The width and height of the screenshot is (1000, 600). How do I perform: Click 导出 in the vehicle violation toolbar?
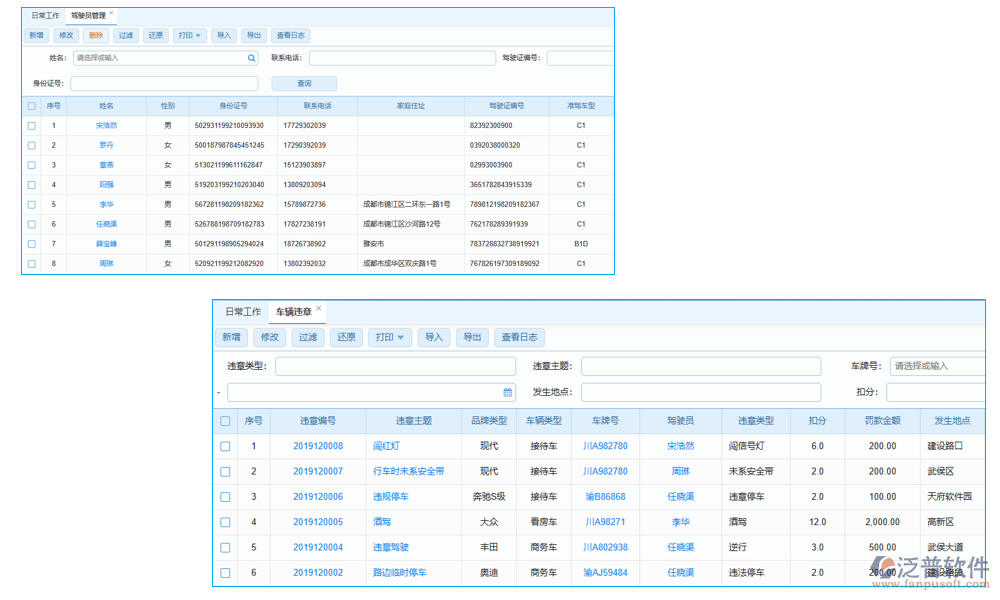(473, 338)
